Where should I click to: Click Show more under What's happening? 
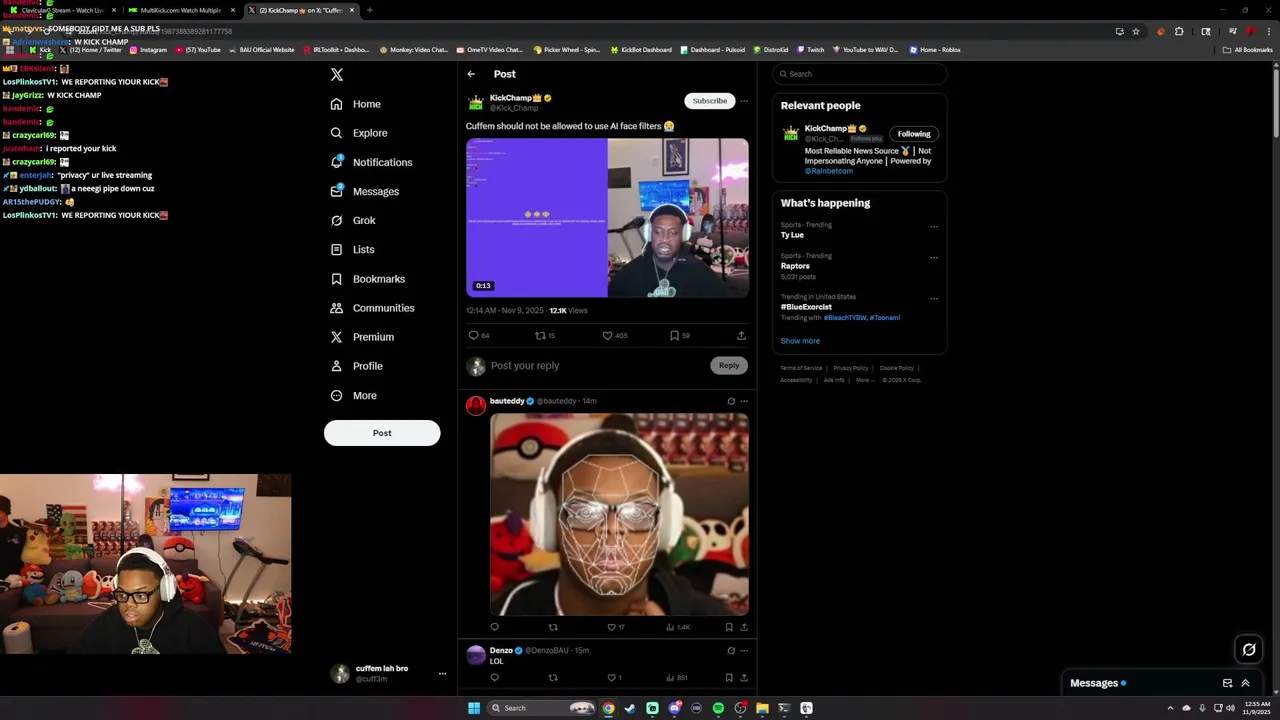point(800,341)
